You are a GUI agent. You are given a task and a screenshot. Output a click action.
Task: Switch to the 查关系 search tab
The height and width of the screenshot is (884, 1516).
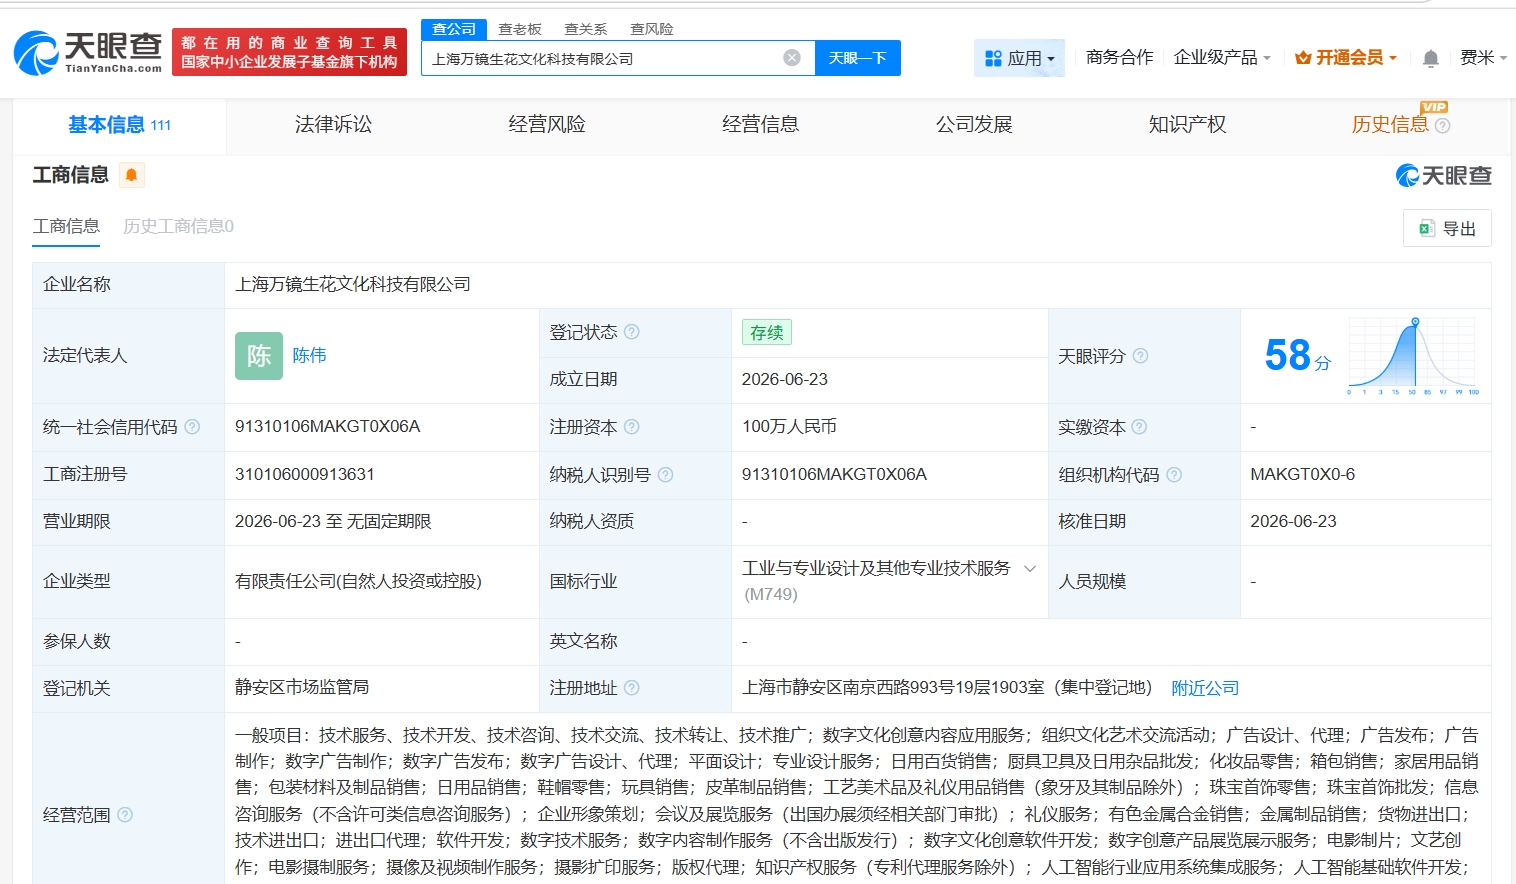click(x=586, y=29)
